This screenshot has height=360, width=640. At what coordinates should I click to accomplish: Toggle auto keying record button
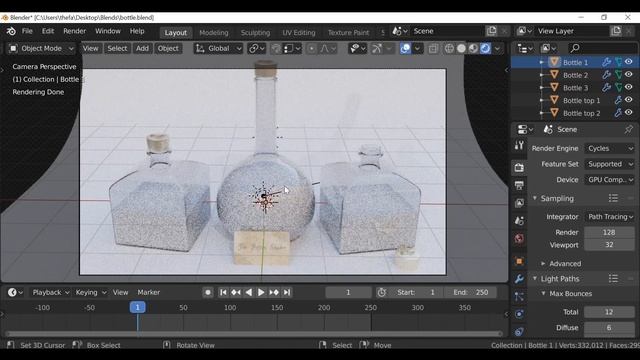pyautogui.click(x=208, y=292)
